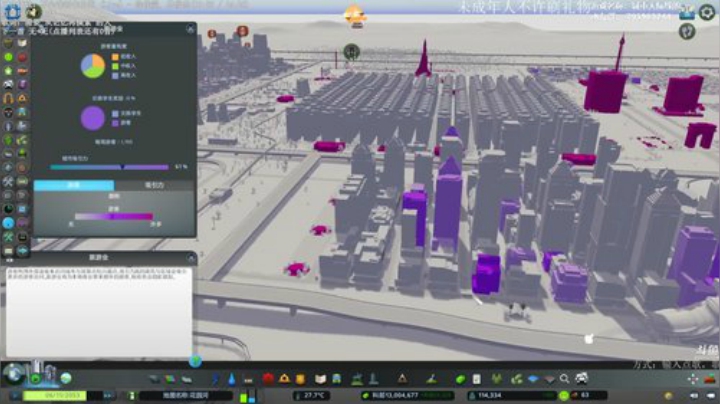This screenshot has height=404, width=720.
Task: Open the Public transport bus menu
Action: 337,379
